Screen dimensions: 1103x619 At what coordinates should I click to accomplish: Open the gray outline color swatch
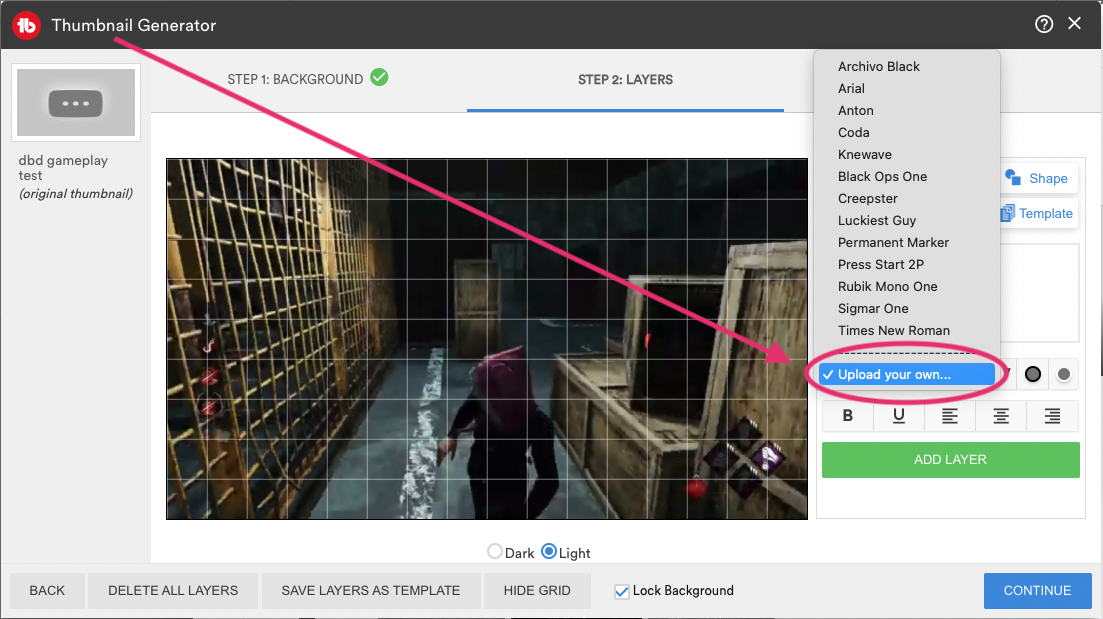[x=1064, y=374]
